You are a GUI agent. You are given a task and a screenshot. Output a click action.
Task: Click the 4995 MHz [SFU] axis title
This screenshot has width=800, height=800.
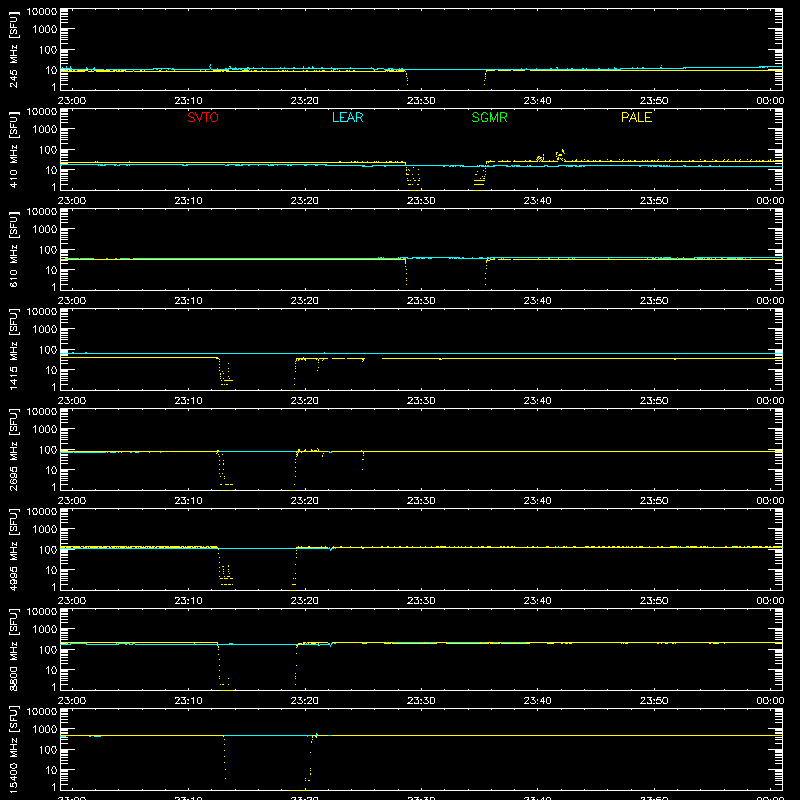click(14, 549)
